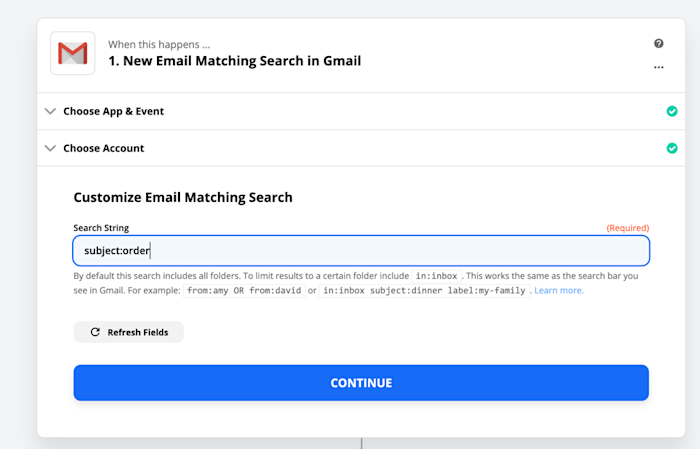700x449 pixels.
Task: Follow the Learn more link
Action: (559, 291)
